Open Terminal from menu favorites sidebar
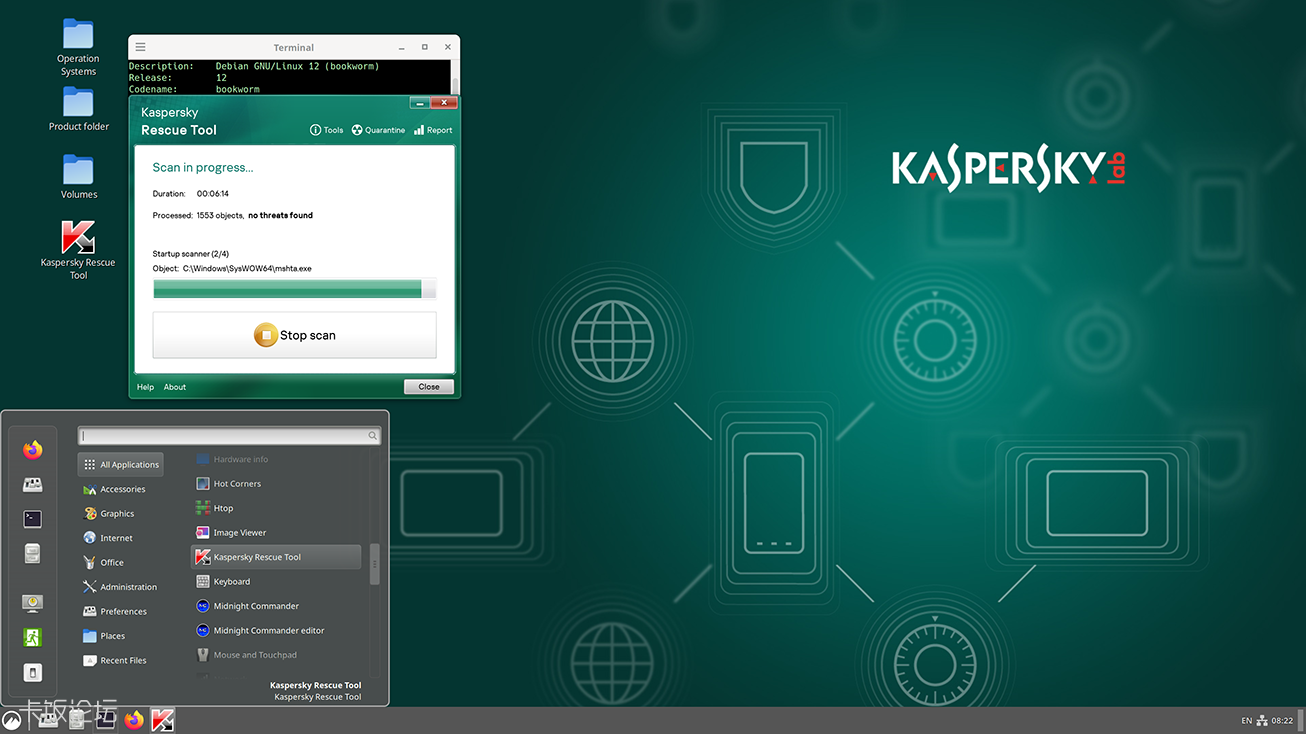The height and width of the screenshot is (734, 1306). pos(33,519)
